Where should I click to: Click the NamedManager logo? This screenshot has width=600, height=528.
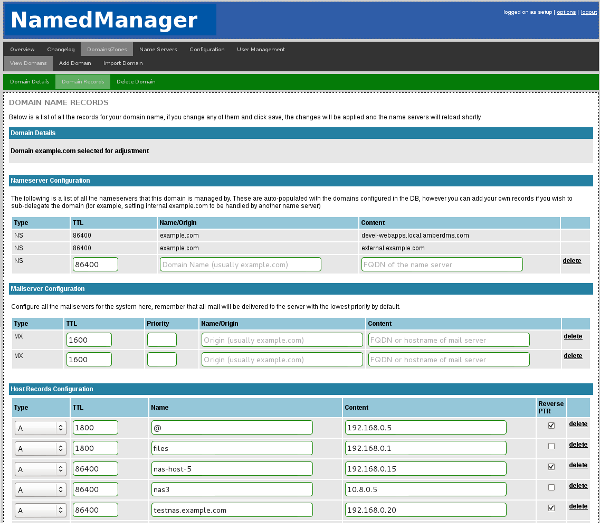click(110, 20)
